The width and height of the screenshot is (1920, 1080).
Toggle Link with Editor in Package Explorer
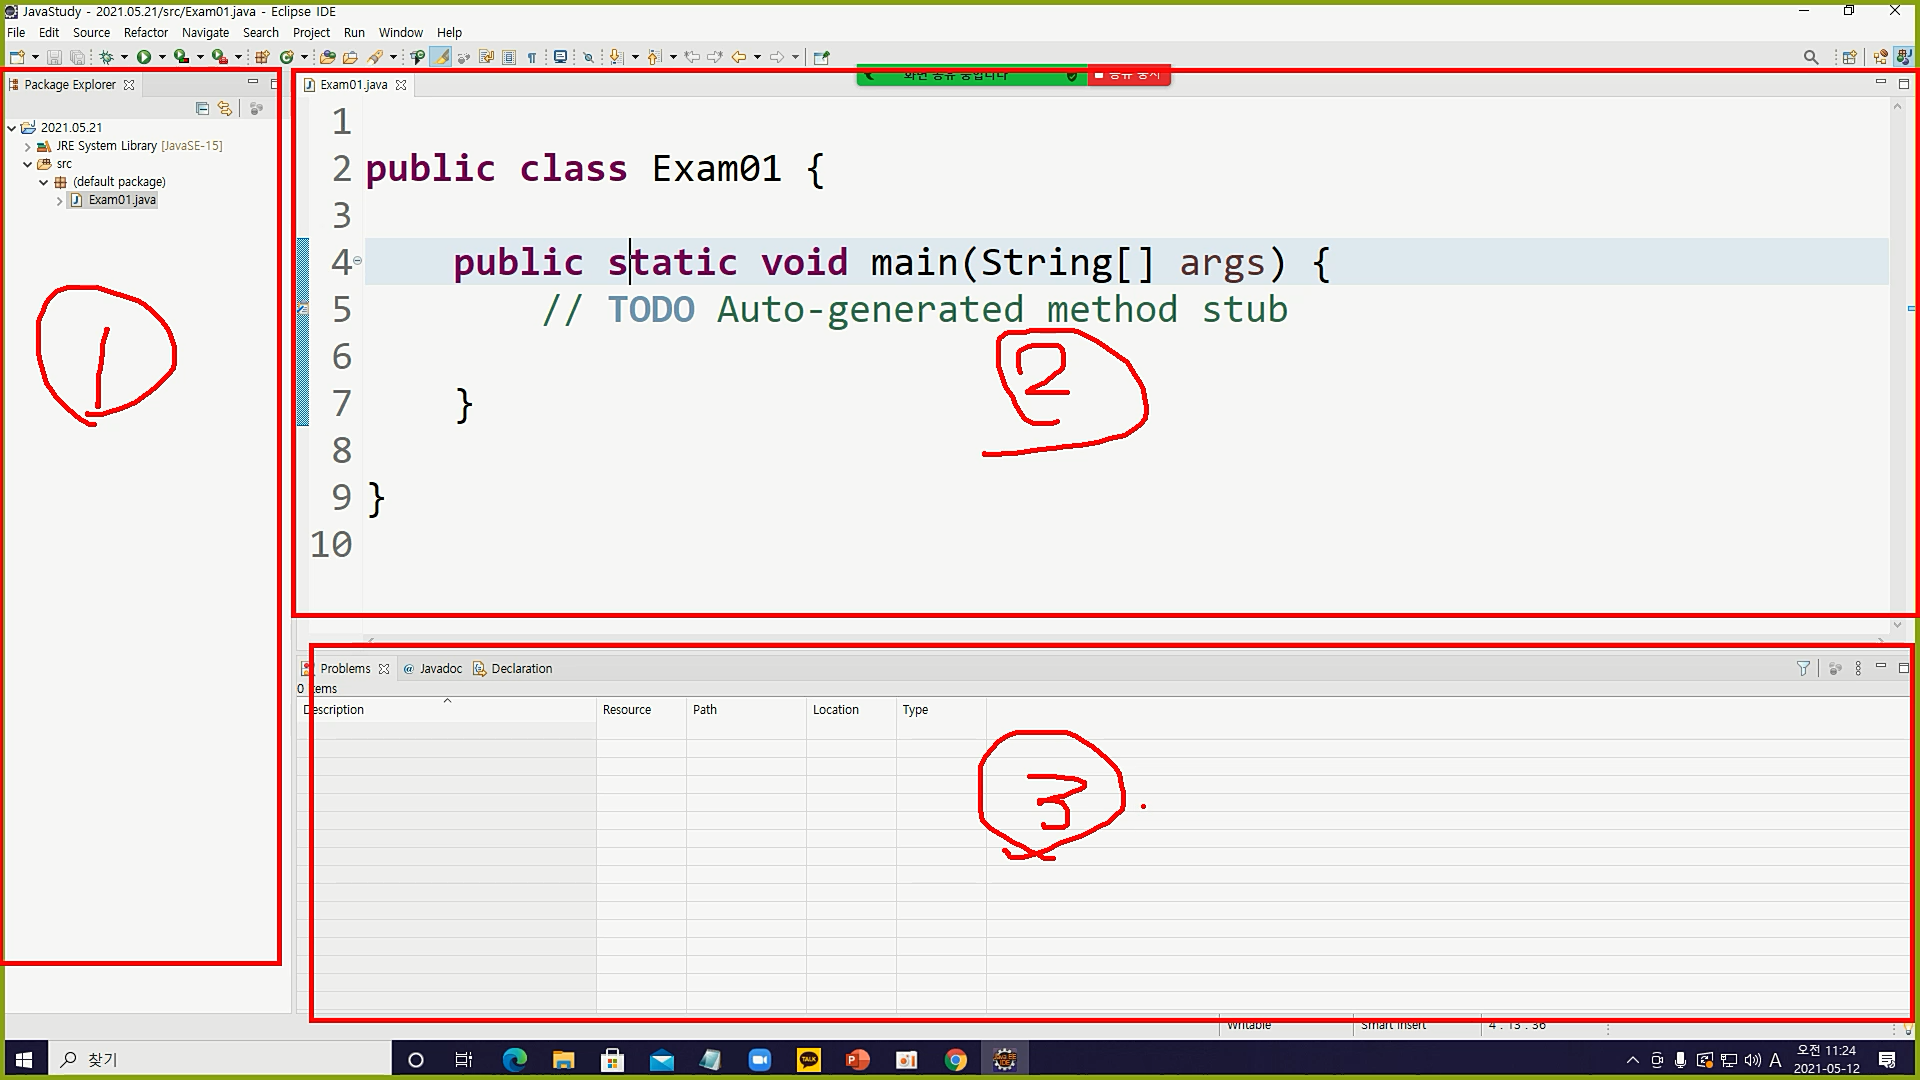[225, 108]
